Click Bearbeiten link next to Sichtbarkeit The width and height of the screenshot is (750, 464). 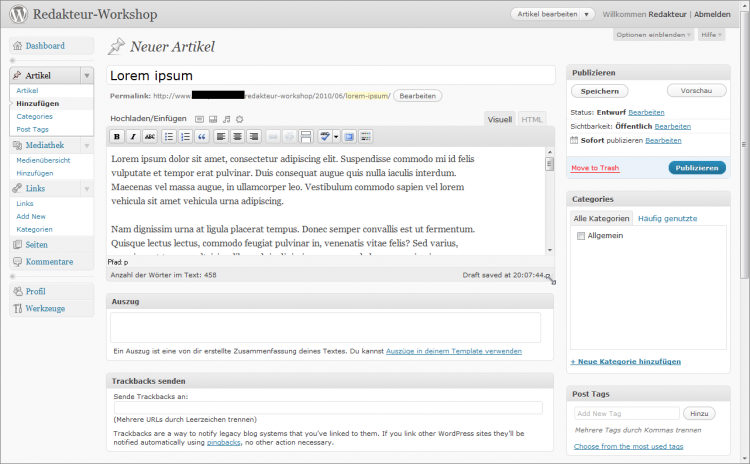pos(673,126)
